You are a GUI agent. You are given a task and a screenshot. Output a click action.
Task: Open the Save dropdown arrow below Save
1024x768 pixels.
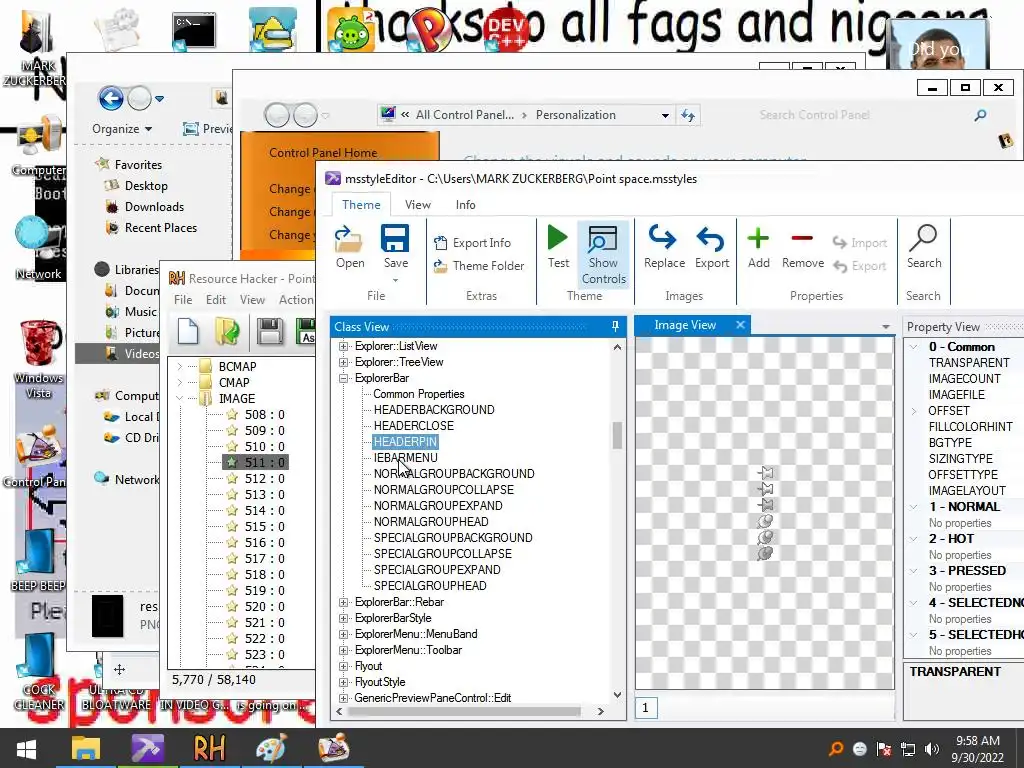(x=395, y=280)
